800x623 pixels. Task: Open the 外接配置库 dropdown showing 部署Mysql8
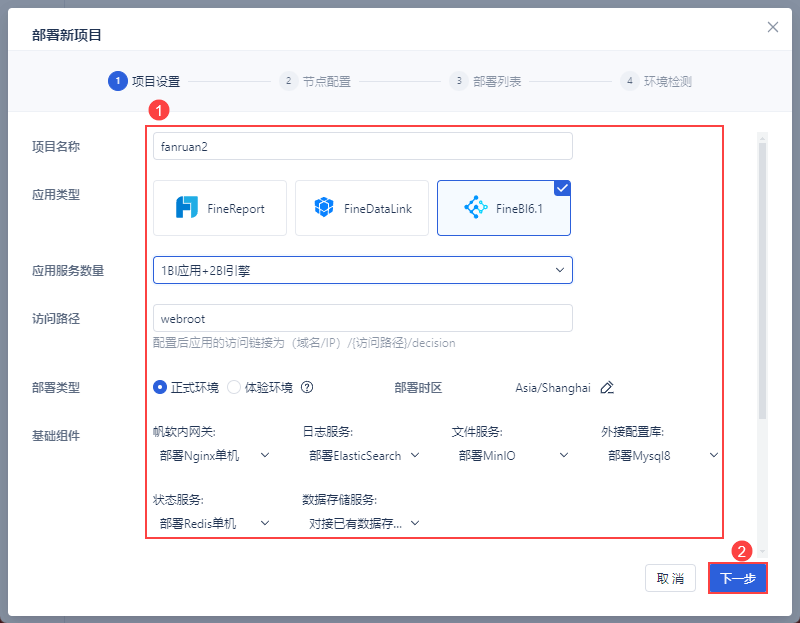point(662,455)
